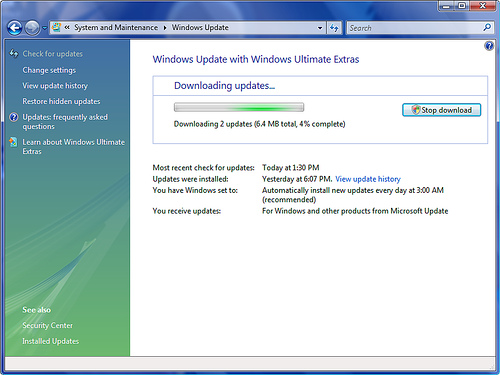Viewport: 500px width, 375px height.
Task: Click the Back navigation arrow button
Action: click(x=15, y=28)
